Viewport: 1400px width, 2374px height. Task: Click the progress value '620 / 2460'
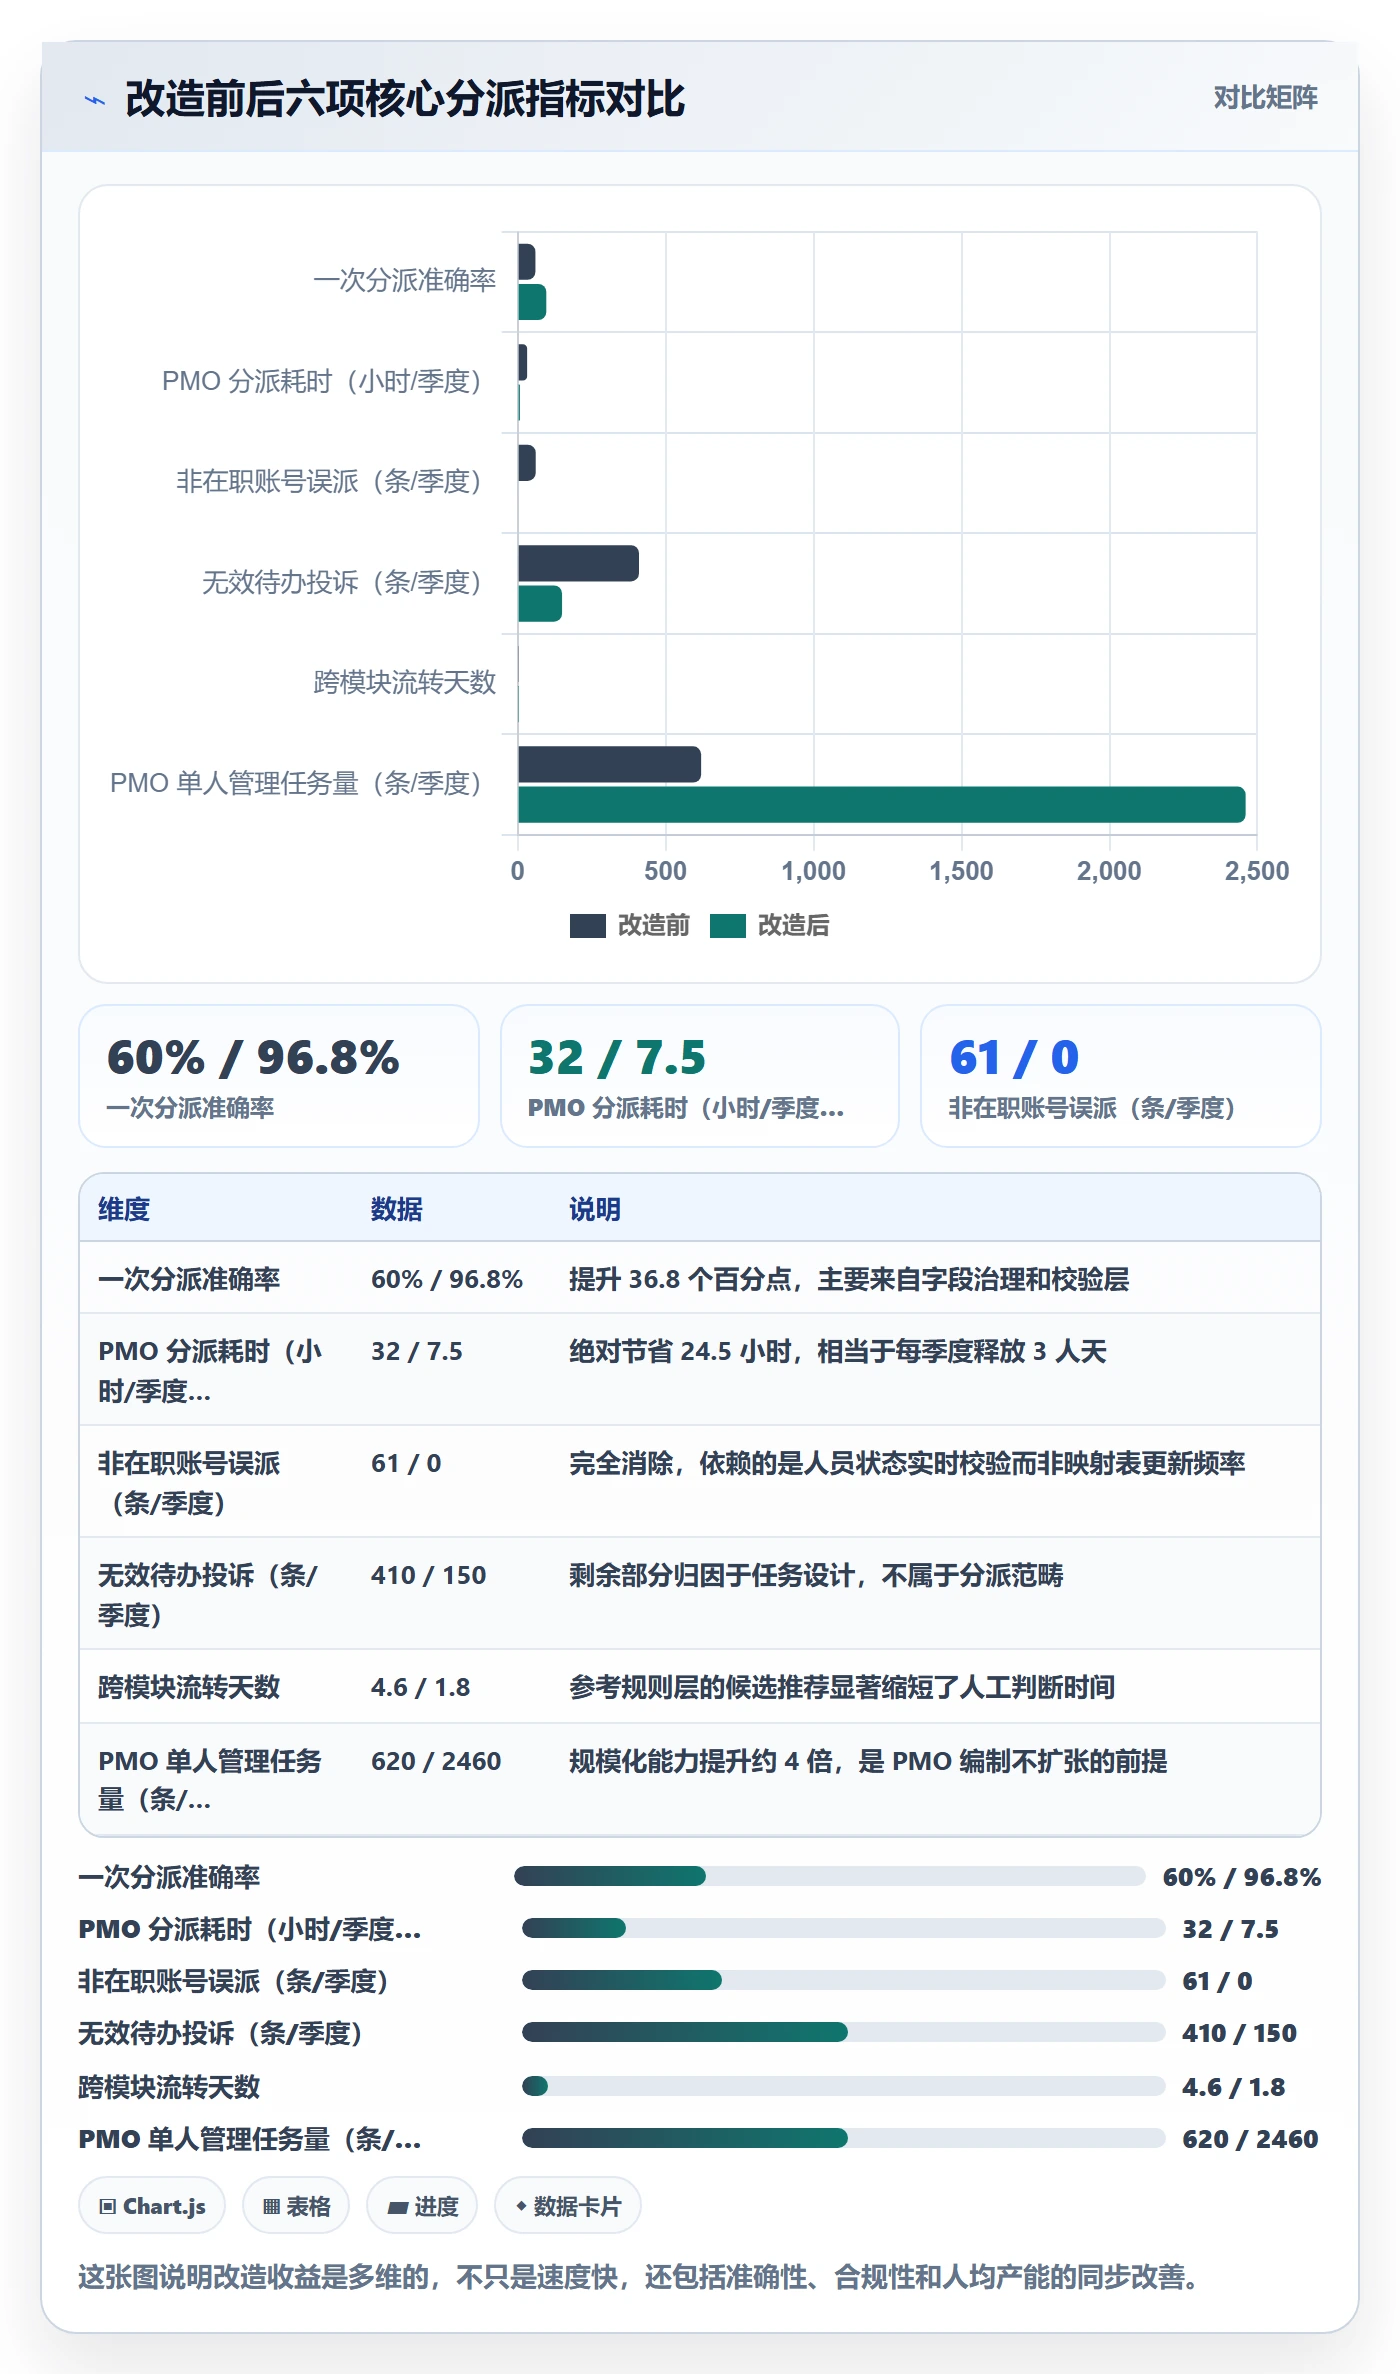(1250, 2139)
